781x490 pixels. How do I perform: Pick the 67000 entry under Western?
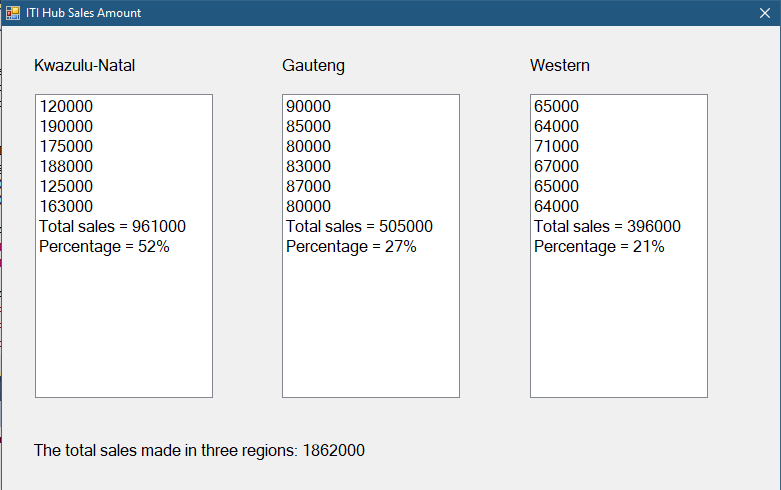click(557, 167)
